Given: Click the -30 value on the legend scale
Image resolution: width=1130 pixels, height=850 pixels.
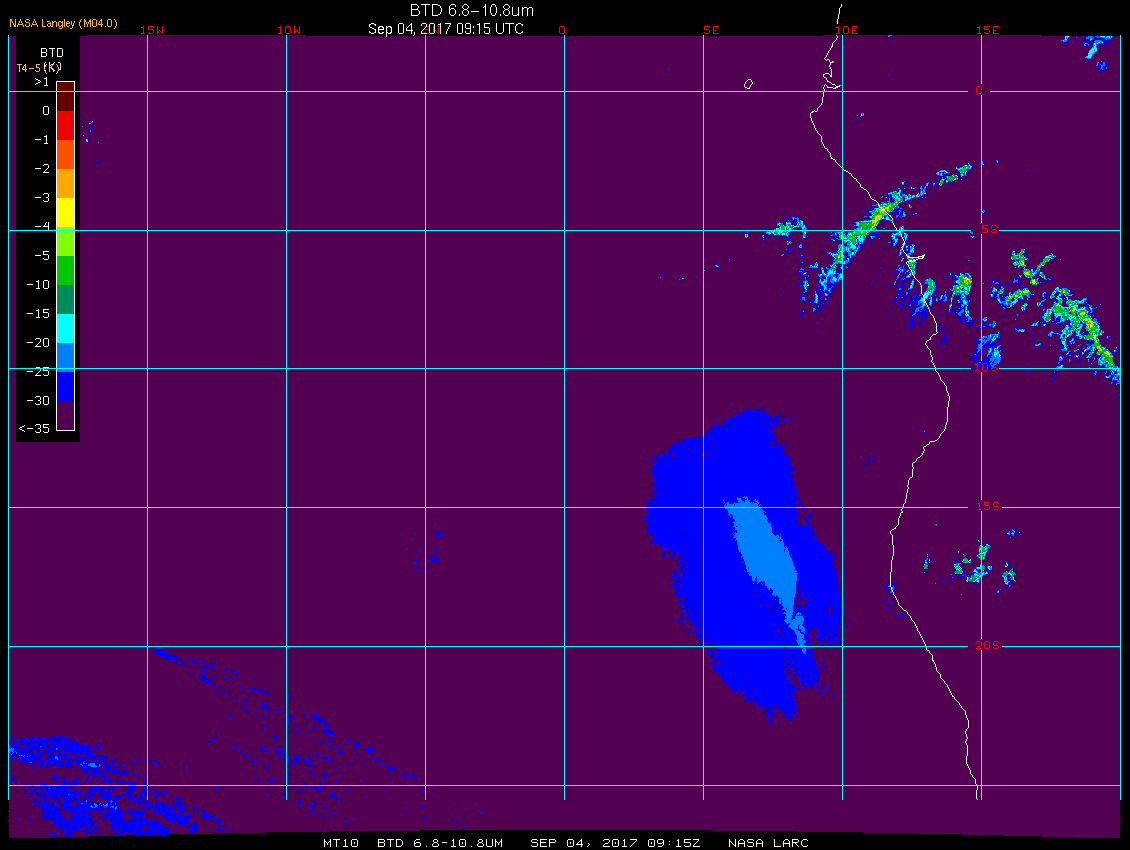Looking at the screenshot, I should [38, 401].
